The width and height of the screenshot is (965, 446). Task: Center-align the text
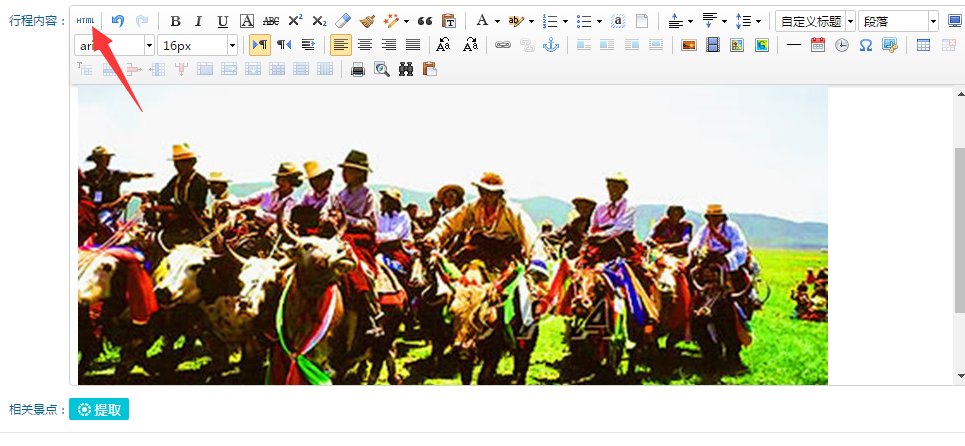click(365, 45)
